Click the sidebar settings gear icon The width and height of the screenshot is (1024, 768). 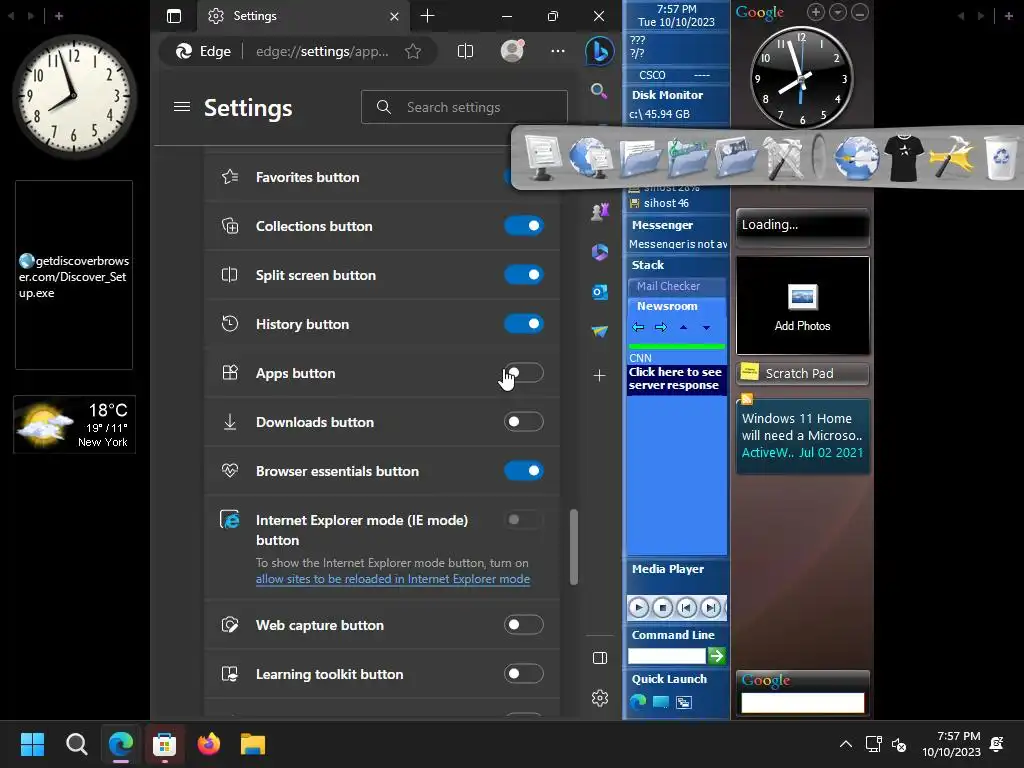(x=600, y=698)
